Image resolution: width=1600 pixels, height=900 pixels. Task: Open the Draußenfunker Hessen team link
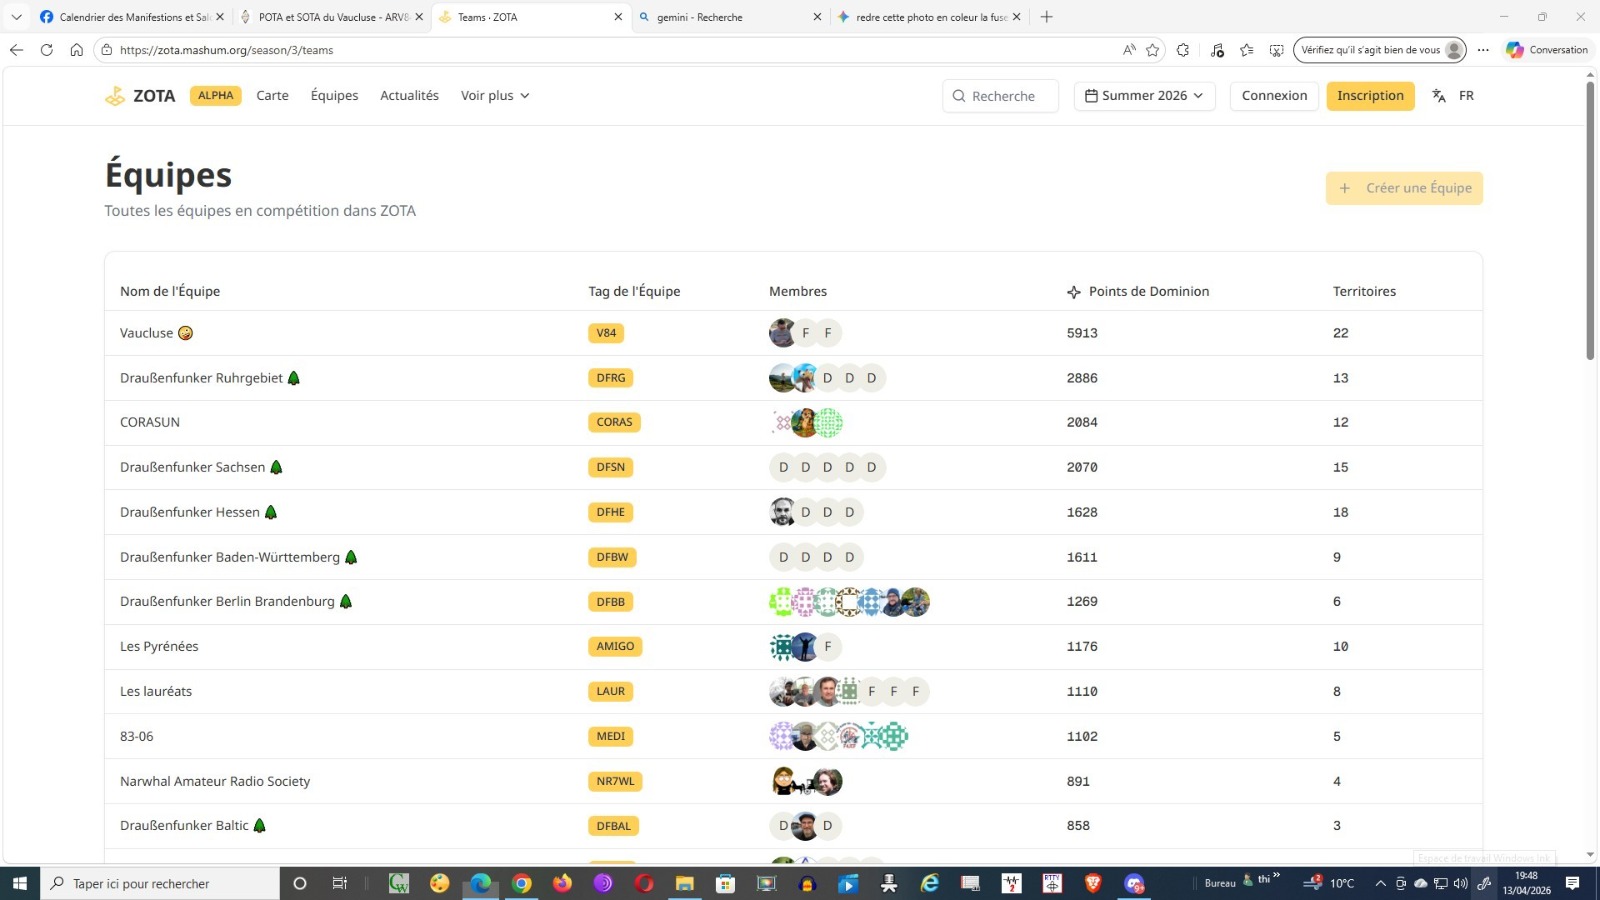190,512
